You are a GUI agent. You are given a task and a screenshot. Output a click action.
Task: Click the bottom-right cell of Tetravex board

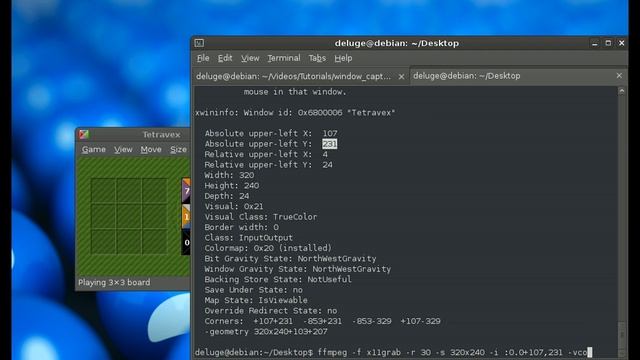click(x=154, y=242)
